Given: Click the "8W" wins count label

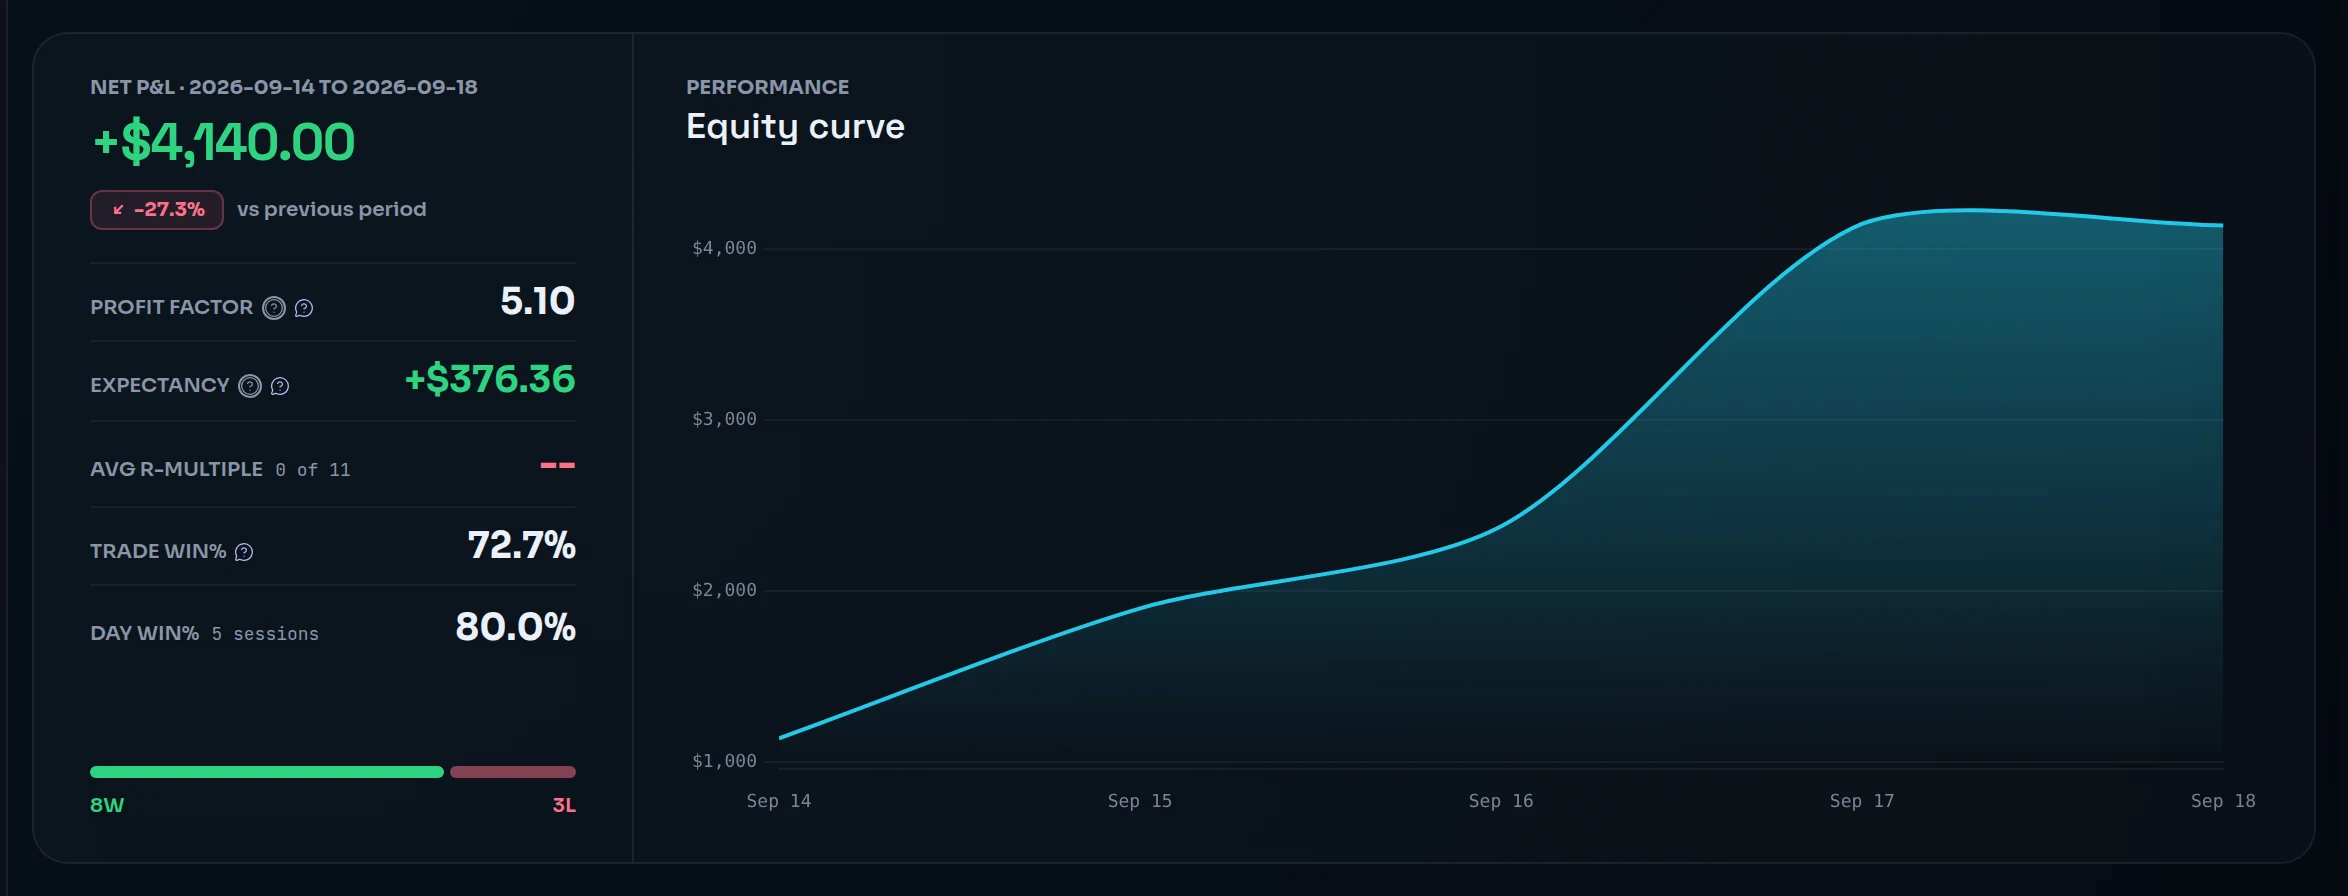Looking at the screenshot, I should [107, 805].
